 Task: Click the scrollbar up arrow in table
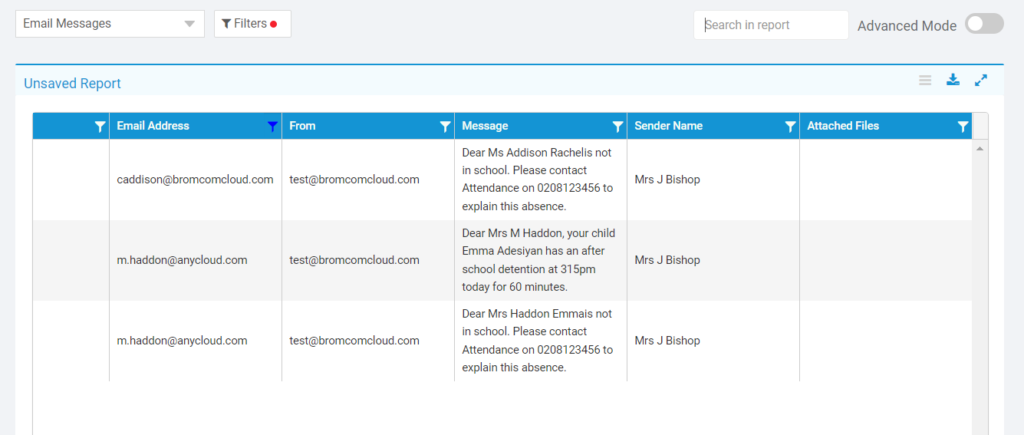980,149
